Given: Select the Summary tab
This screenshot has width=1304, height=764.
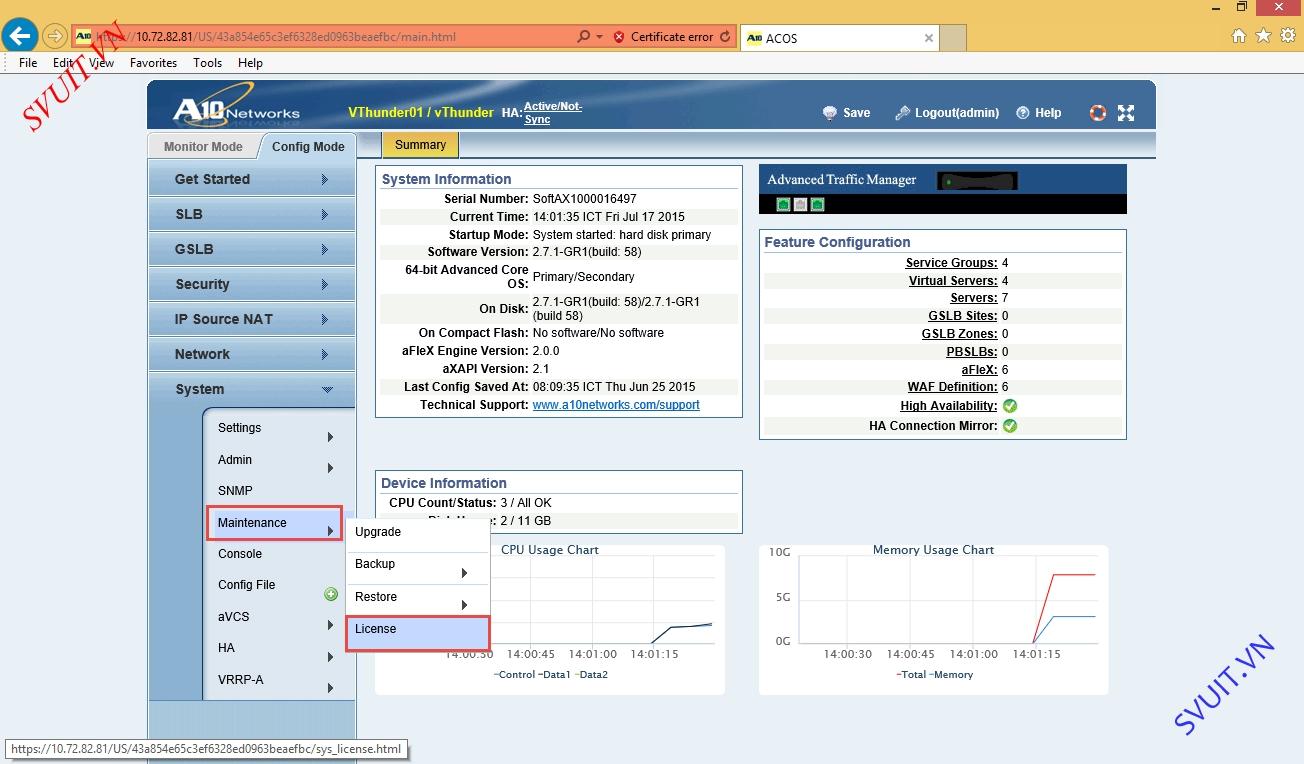Looking at the screenshot, I should pos(420,145).
